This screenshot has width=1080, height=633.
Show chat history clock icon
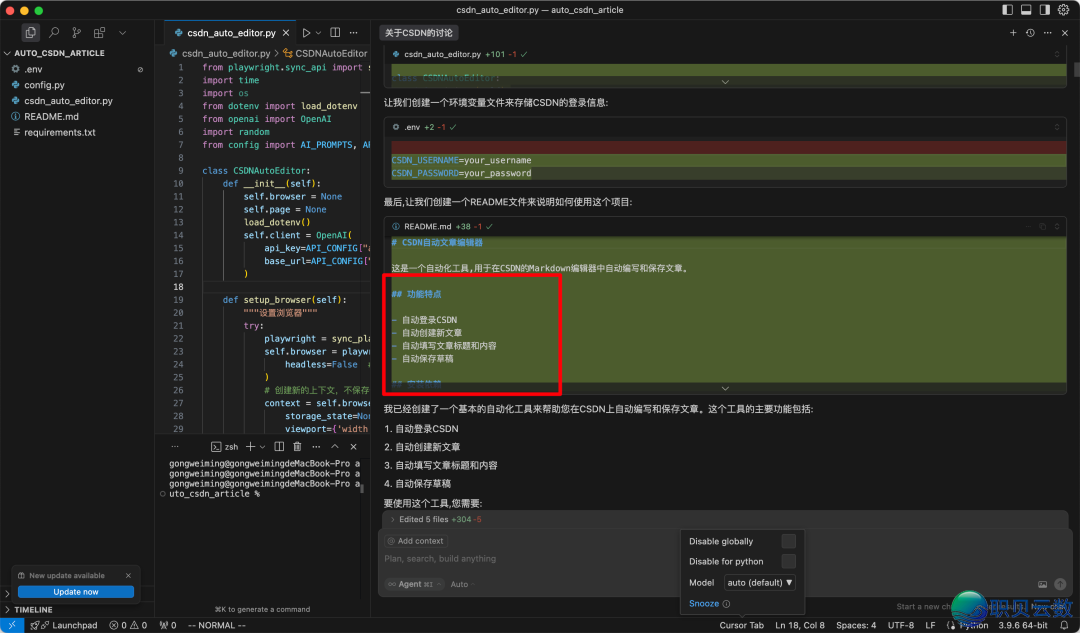pos(1030,33)
